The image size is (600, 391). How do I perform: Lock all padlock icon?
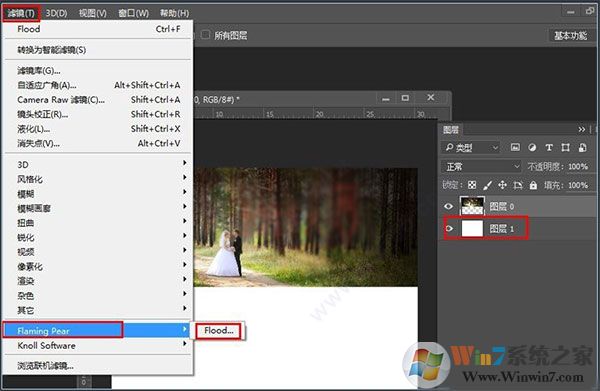click(533, 185)
